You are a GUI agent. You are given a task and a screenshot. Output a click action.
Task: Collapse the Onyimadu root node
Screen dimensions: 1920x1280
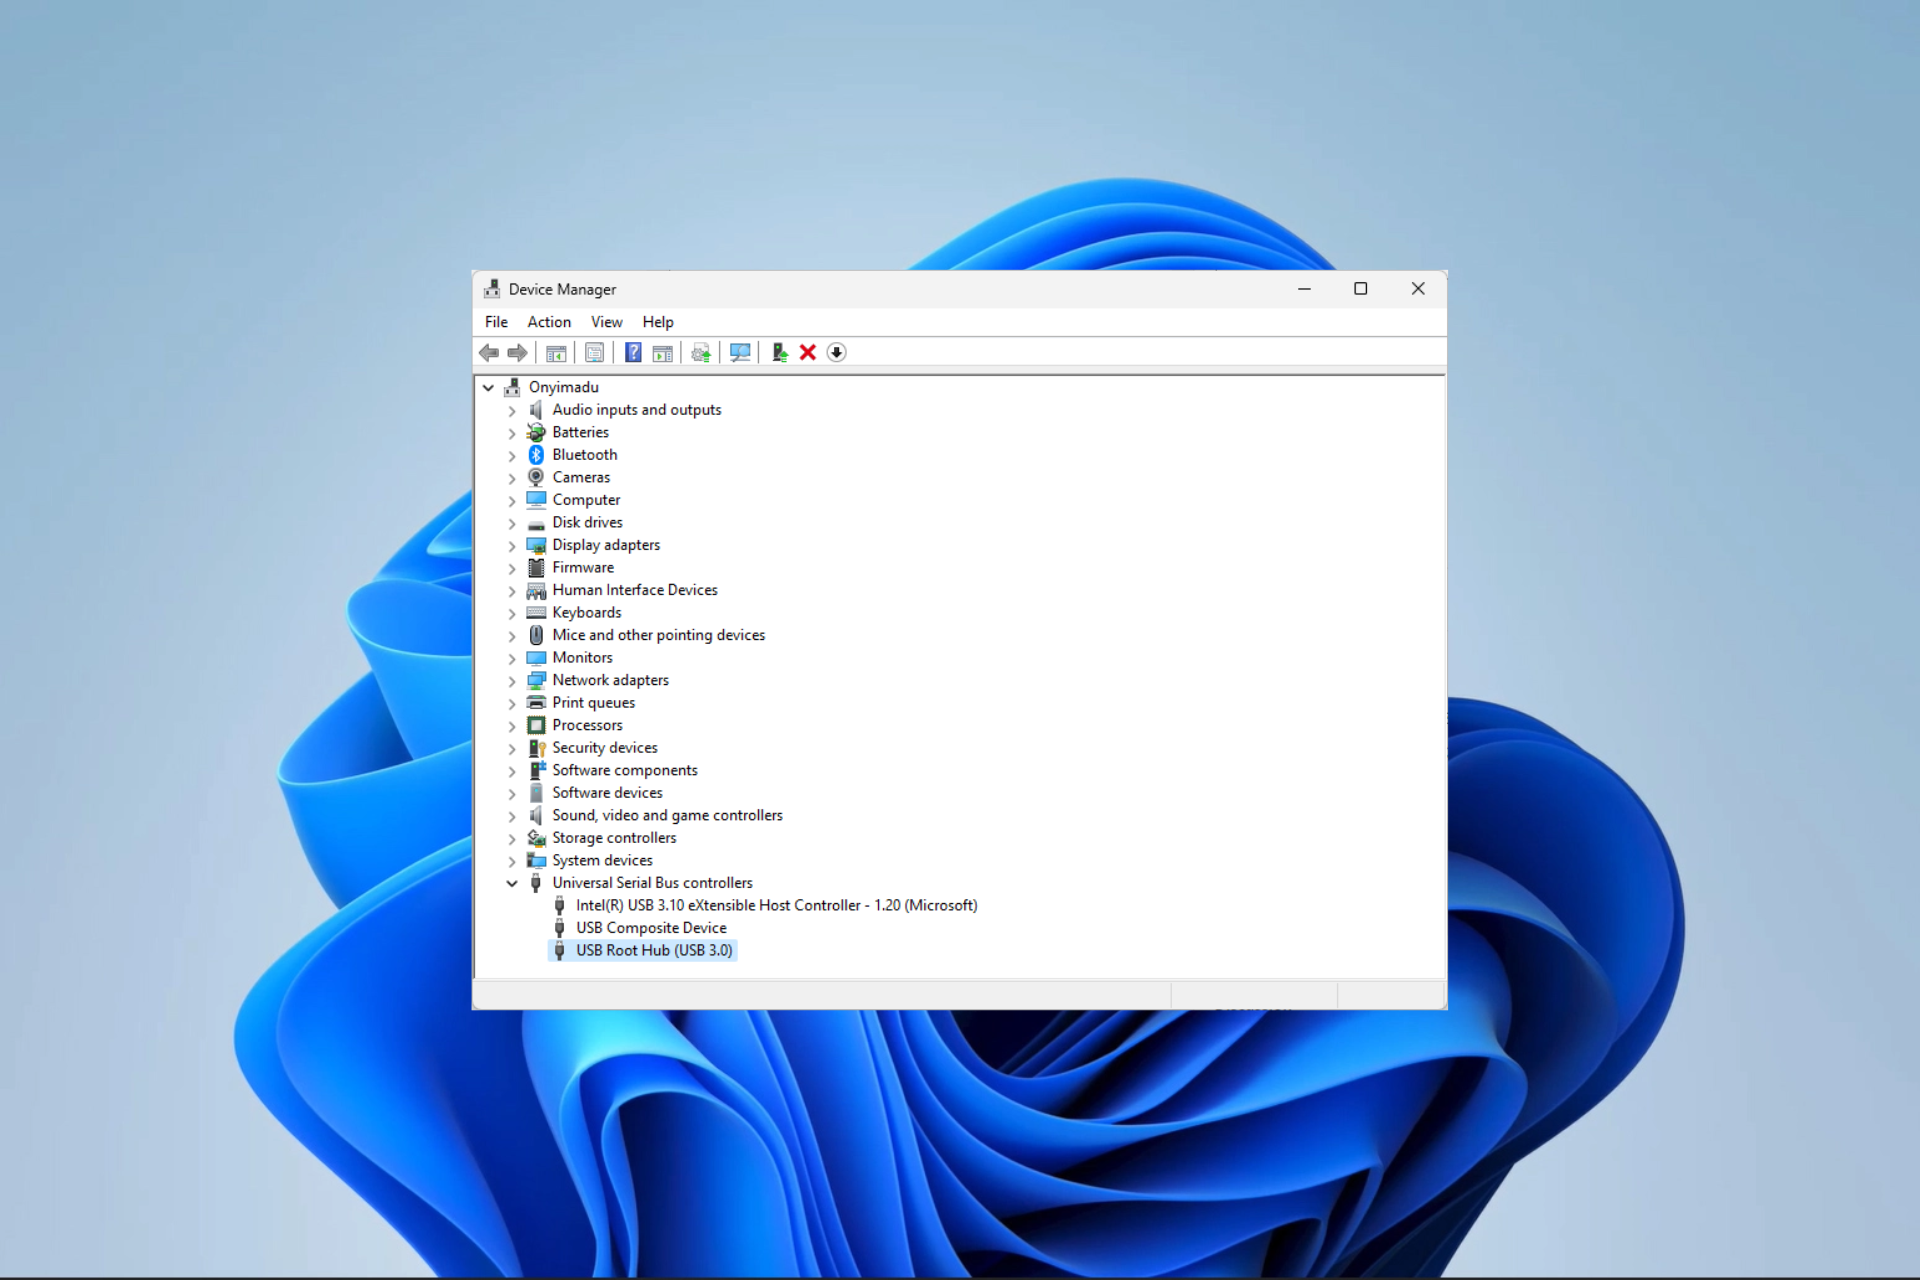tap(488, 387)
